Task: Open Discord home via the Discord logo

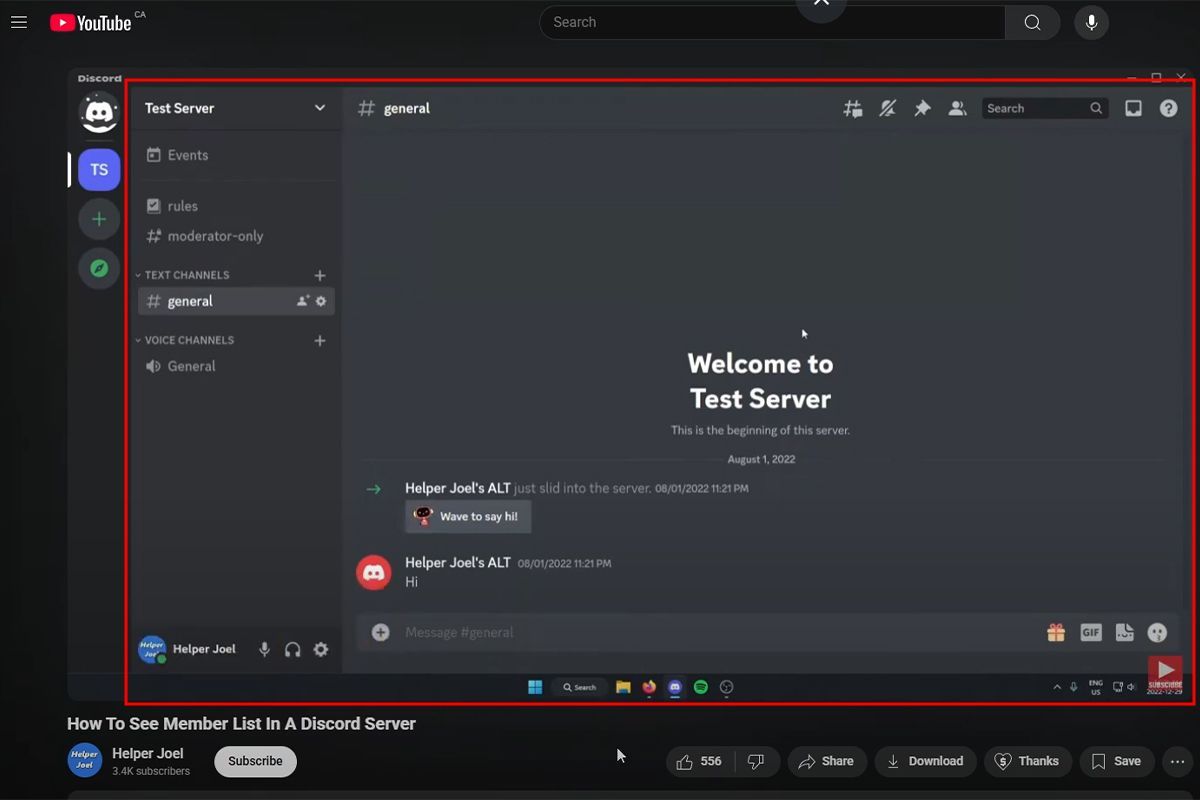Action: click(x=99, y=112)
